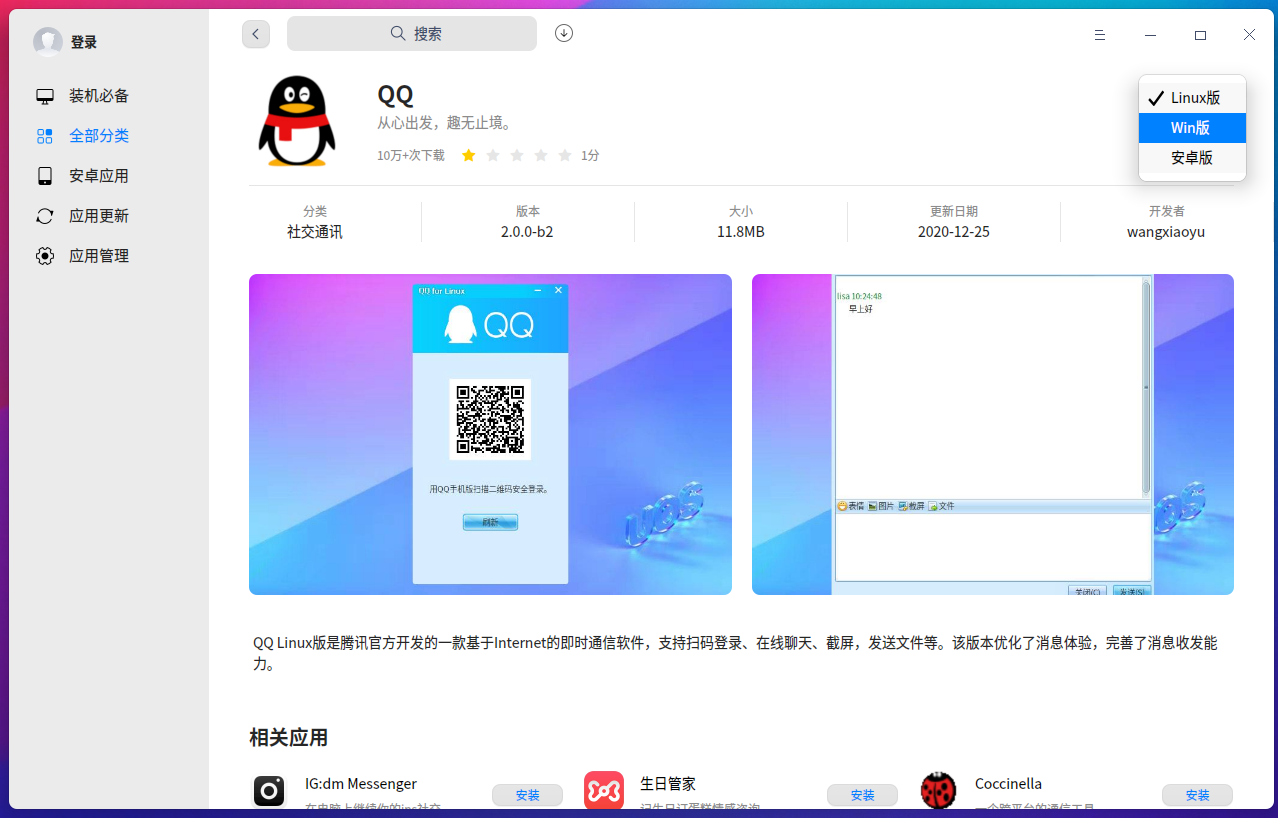Click version value 2.0.0-b2
Screen dimensions: 1278x818
[x=527, y=232]
